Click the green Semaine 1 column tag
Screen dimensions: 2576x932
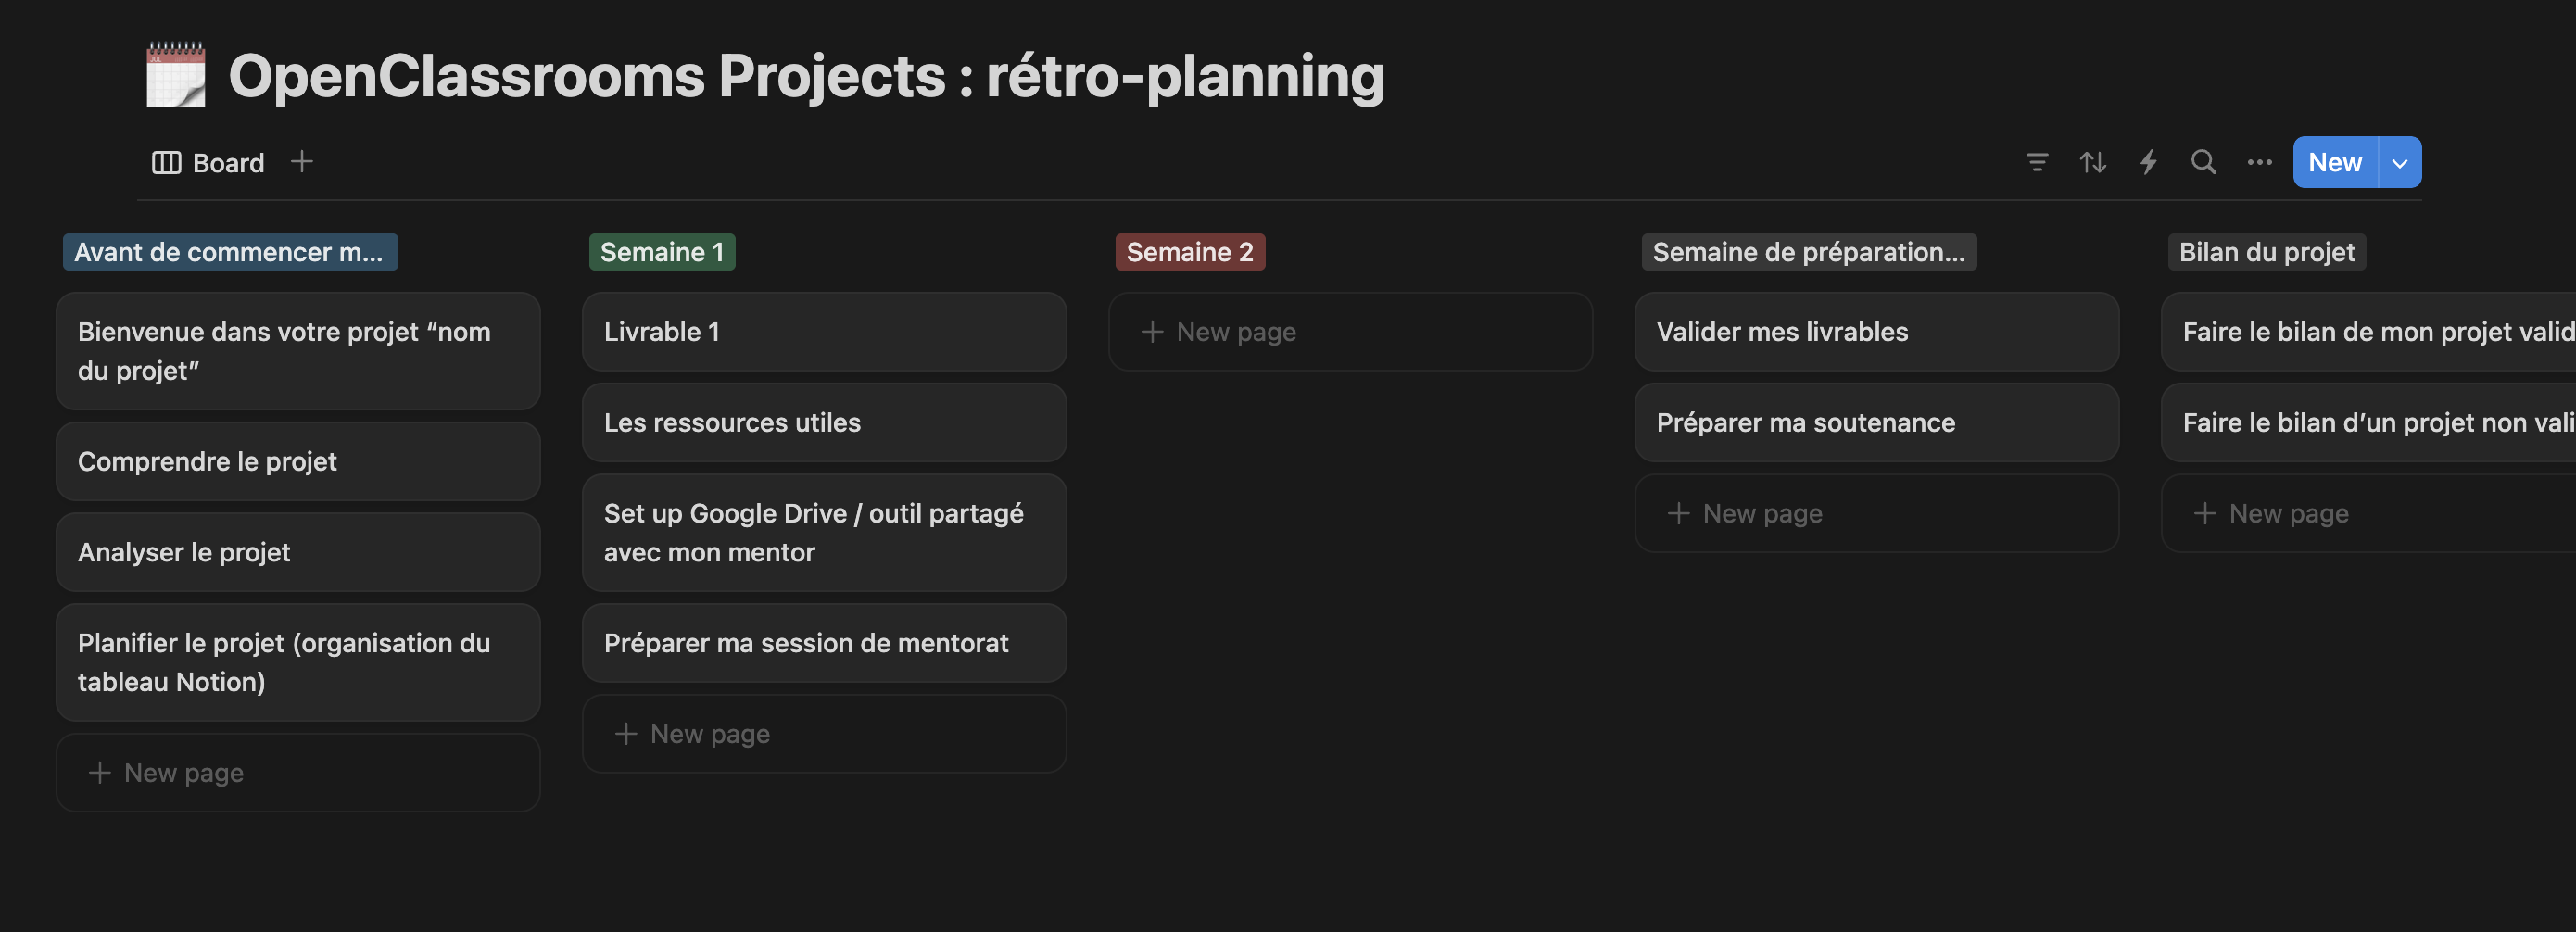[x=662, y=252]
